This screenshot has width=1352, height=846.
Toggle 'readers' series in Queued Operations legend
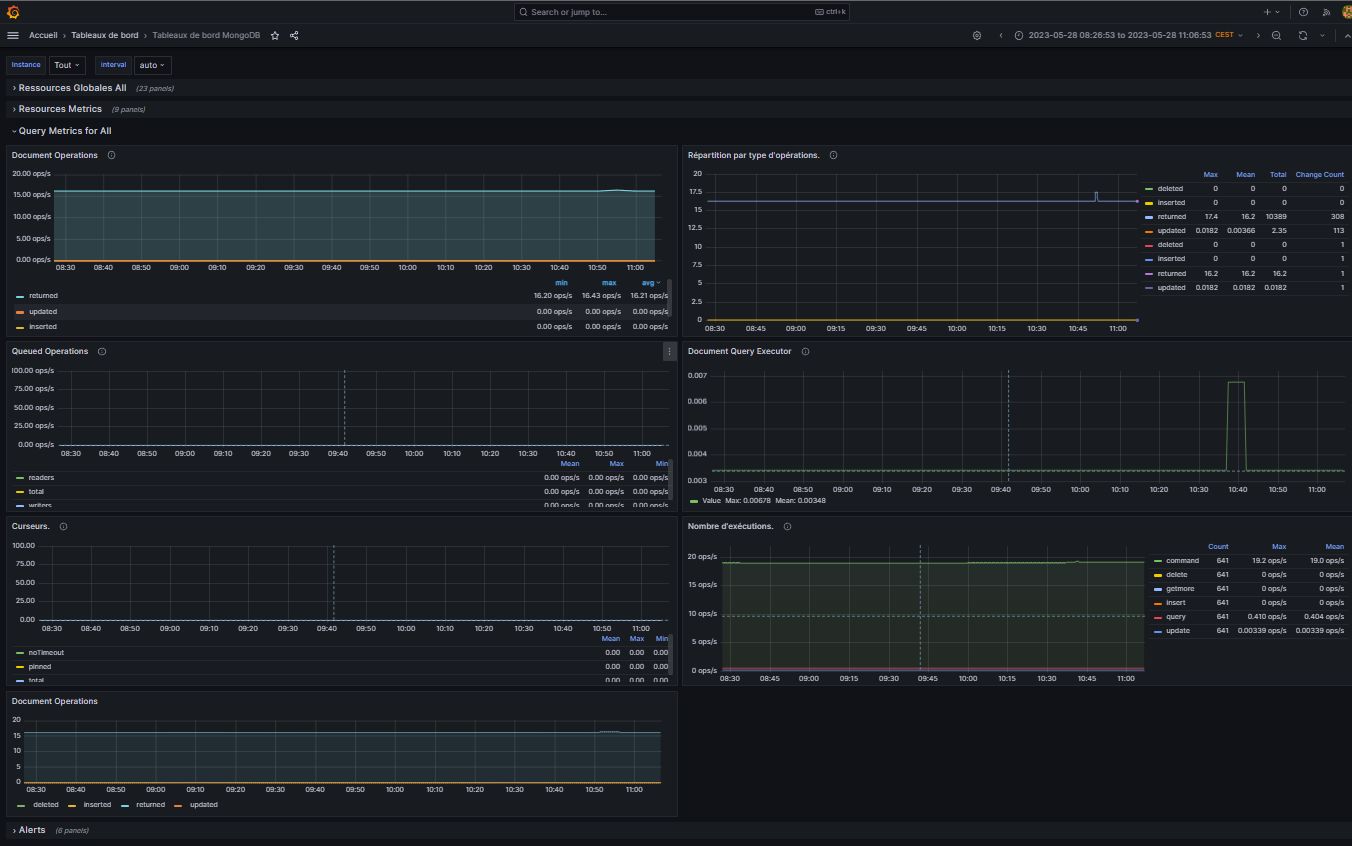click(x=41, y=478)
